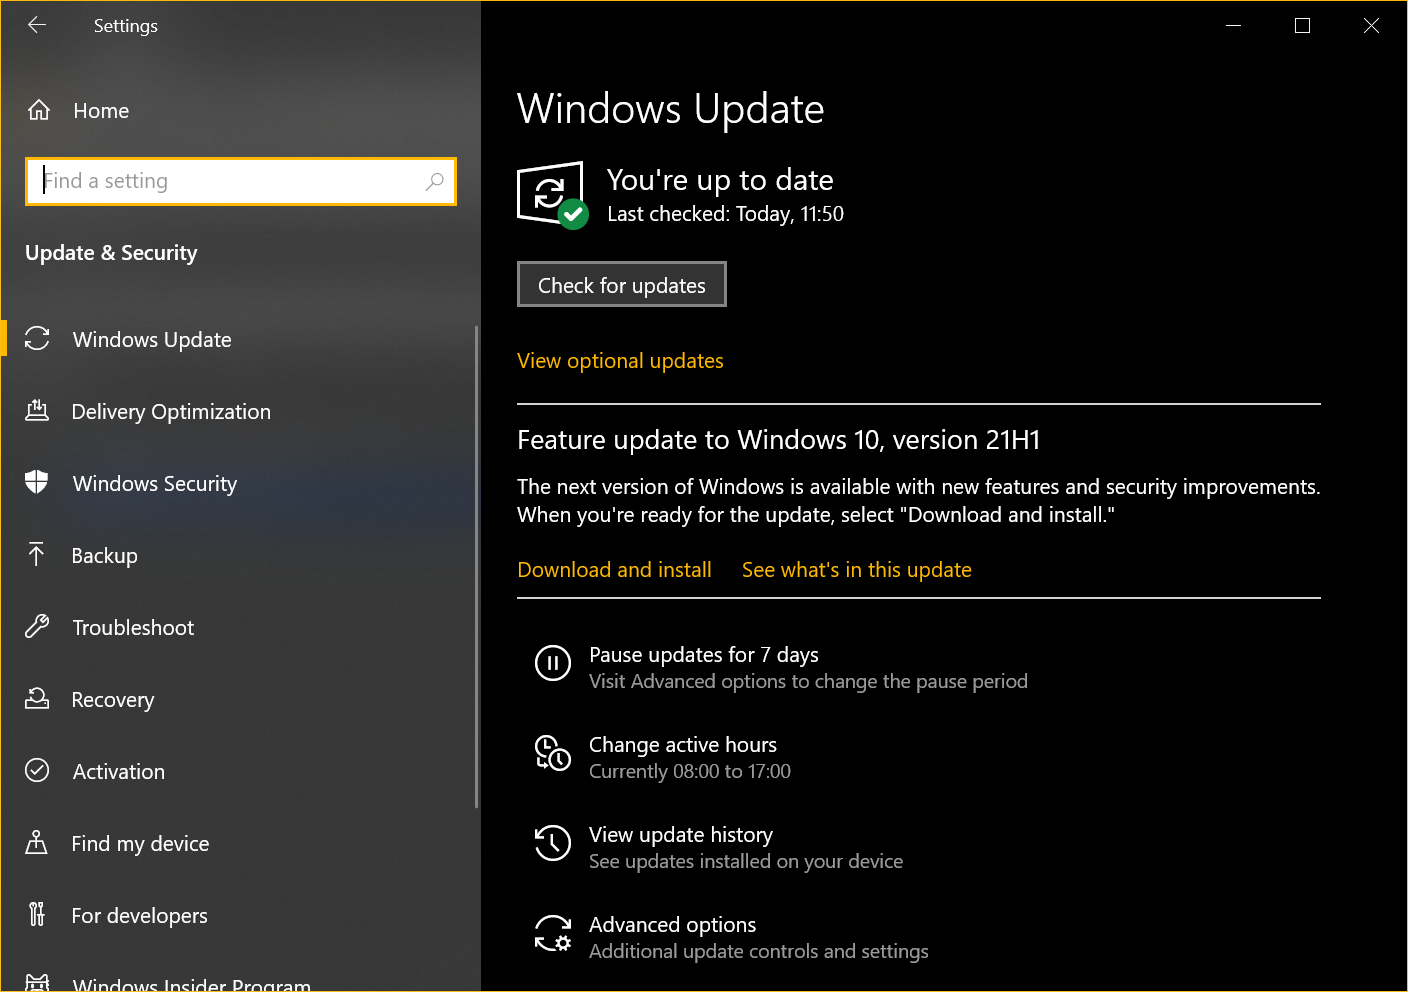This screenshot has width=1408, height=992.
Task: Click the sidebar vertical scrollbar
Action: 476,566
